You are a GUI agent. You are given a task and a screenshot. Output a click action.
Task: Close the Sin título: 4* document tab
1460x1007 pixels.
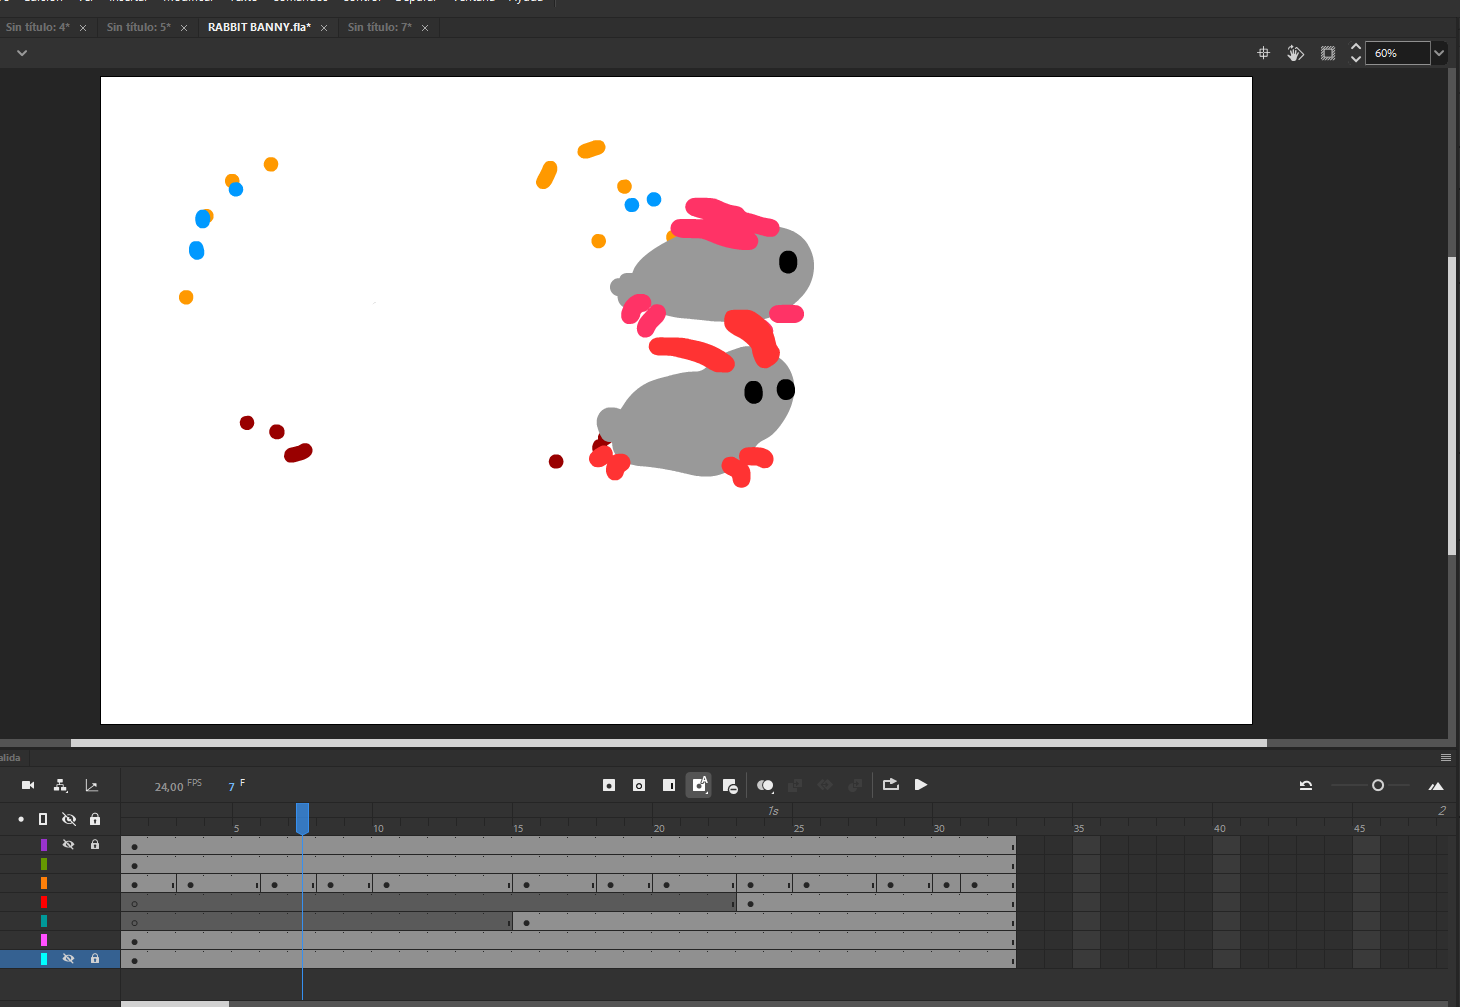83,28
